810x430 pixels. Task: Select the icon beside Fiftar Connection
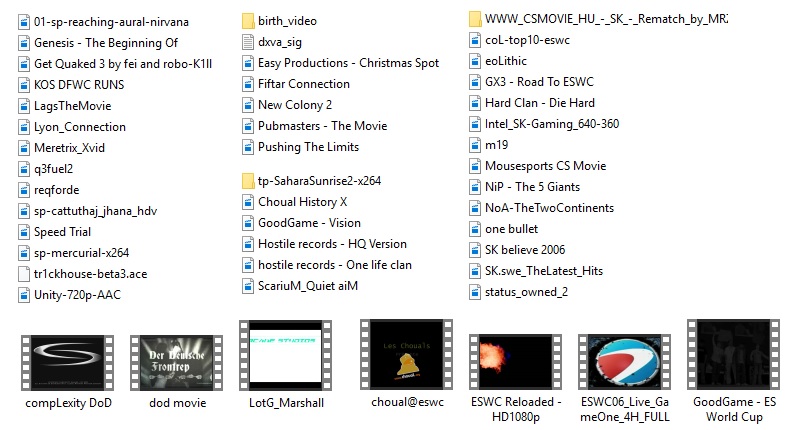248,84
